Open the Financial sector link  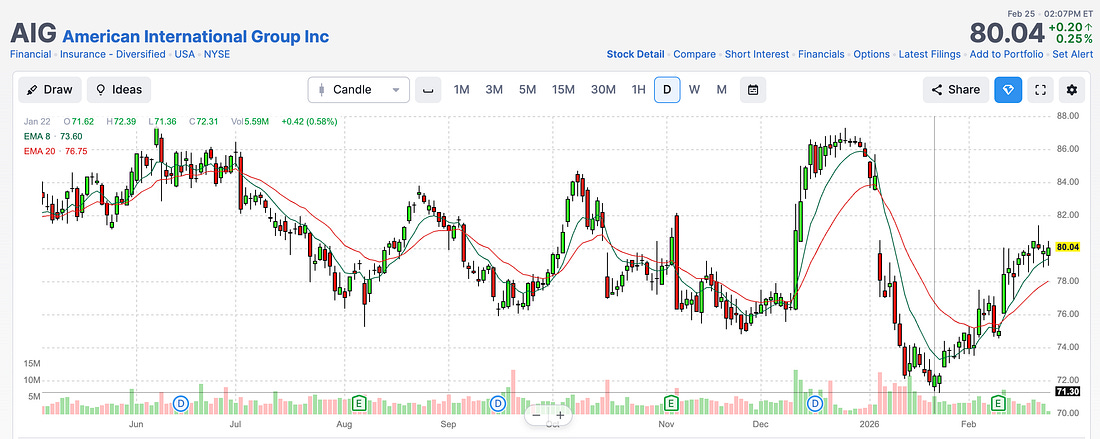coord(30,54)
